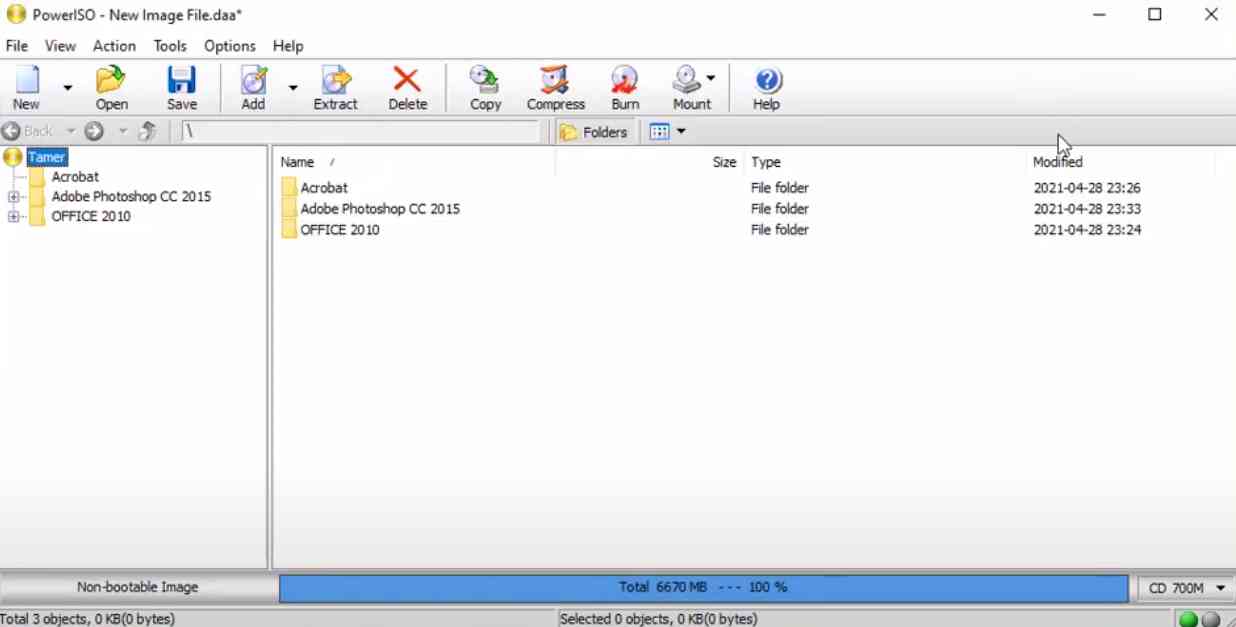This screenshot has width=1236, height=627.
Task: Expand Adobe Photoshop CC 2015 tree node
Action: pos(14,197)
